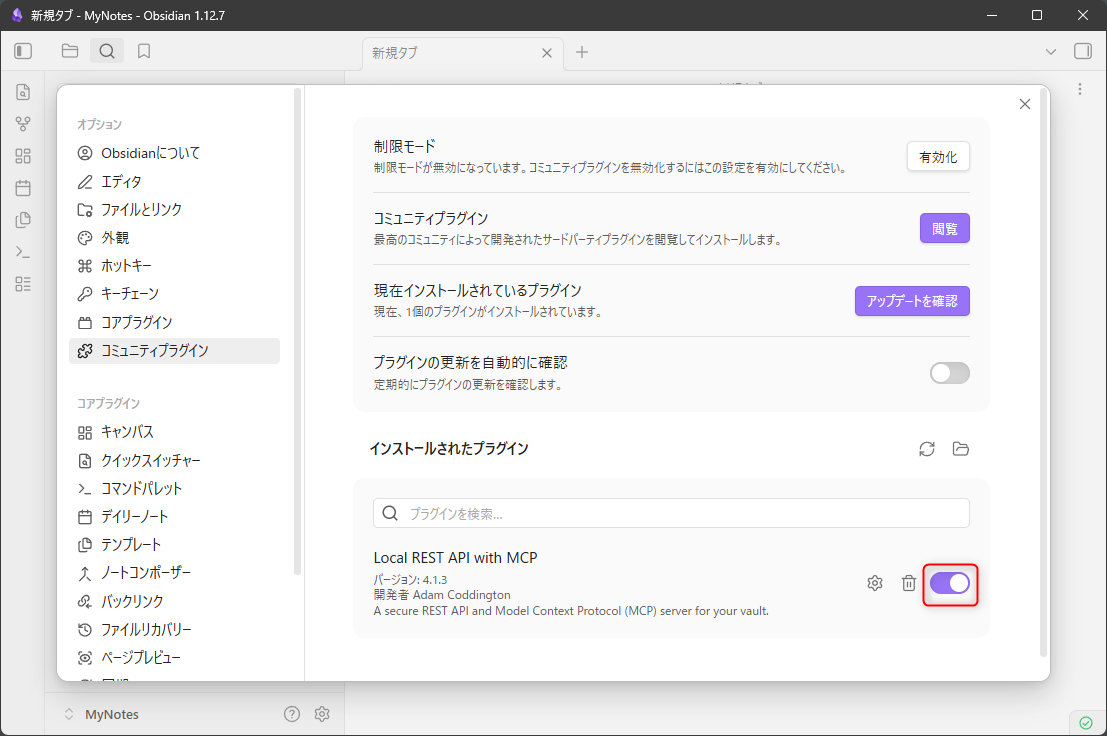Open command palette ribbon icon
This screenshot has width=1107, height=736.
coord(23,252)
